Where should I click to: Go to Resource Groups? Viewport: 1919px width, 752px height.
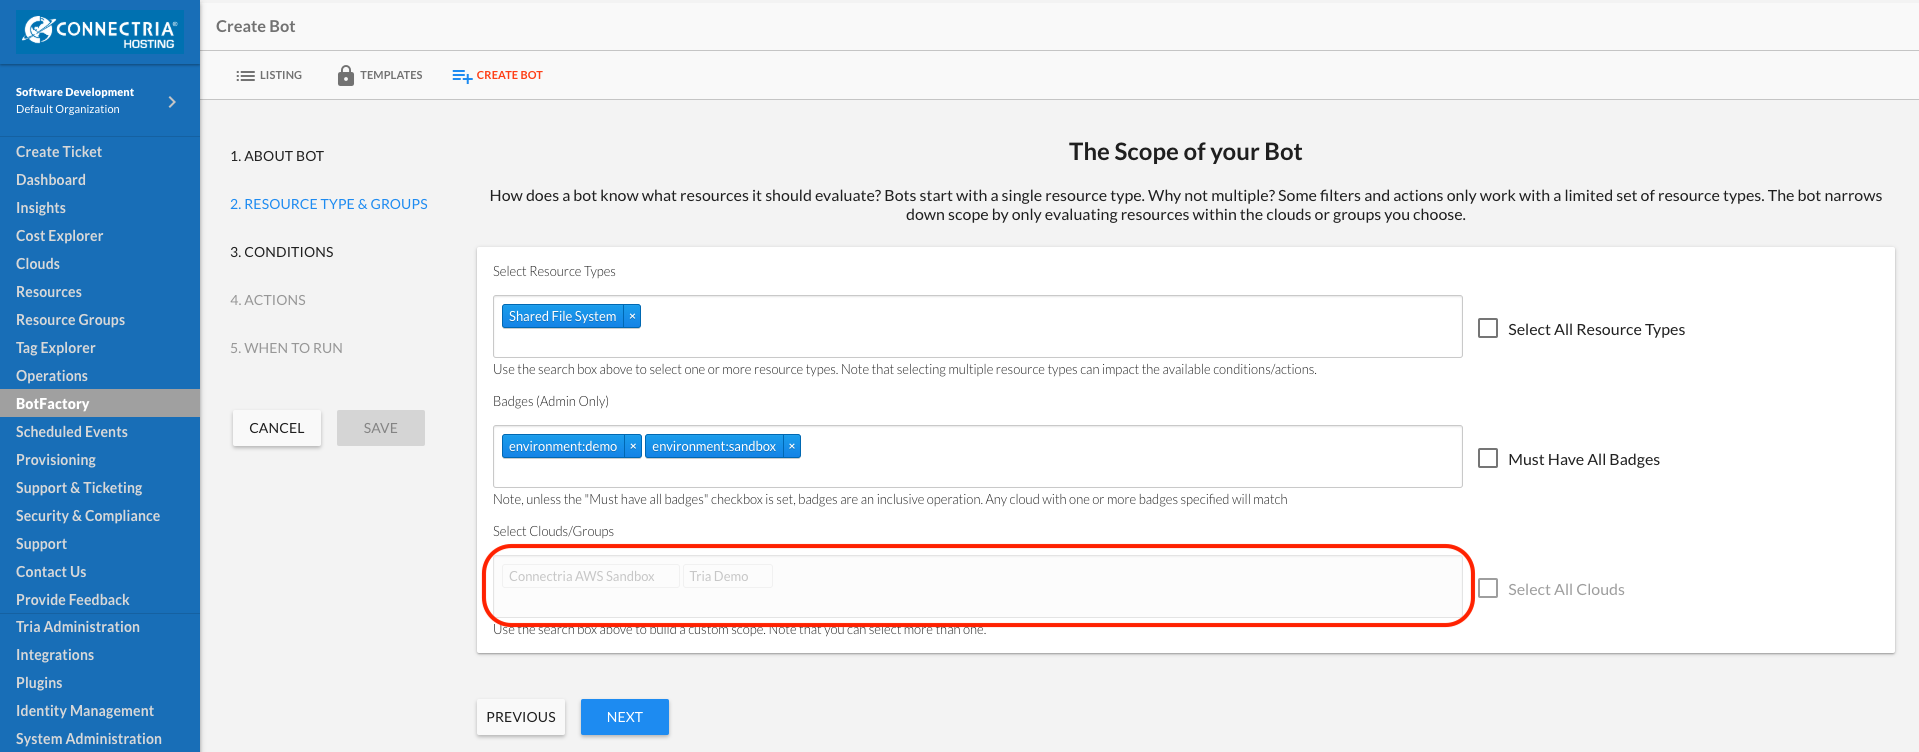coord(71,320)
